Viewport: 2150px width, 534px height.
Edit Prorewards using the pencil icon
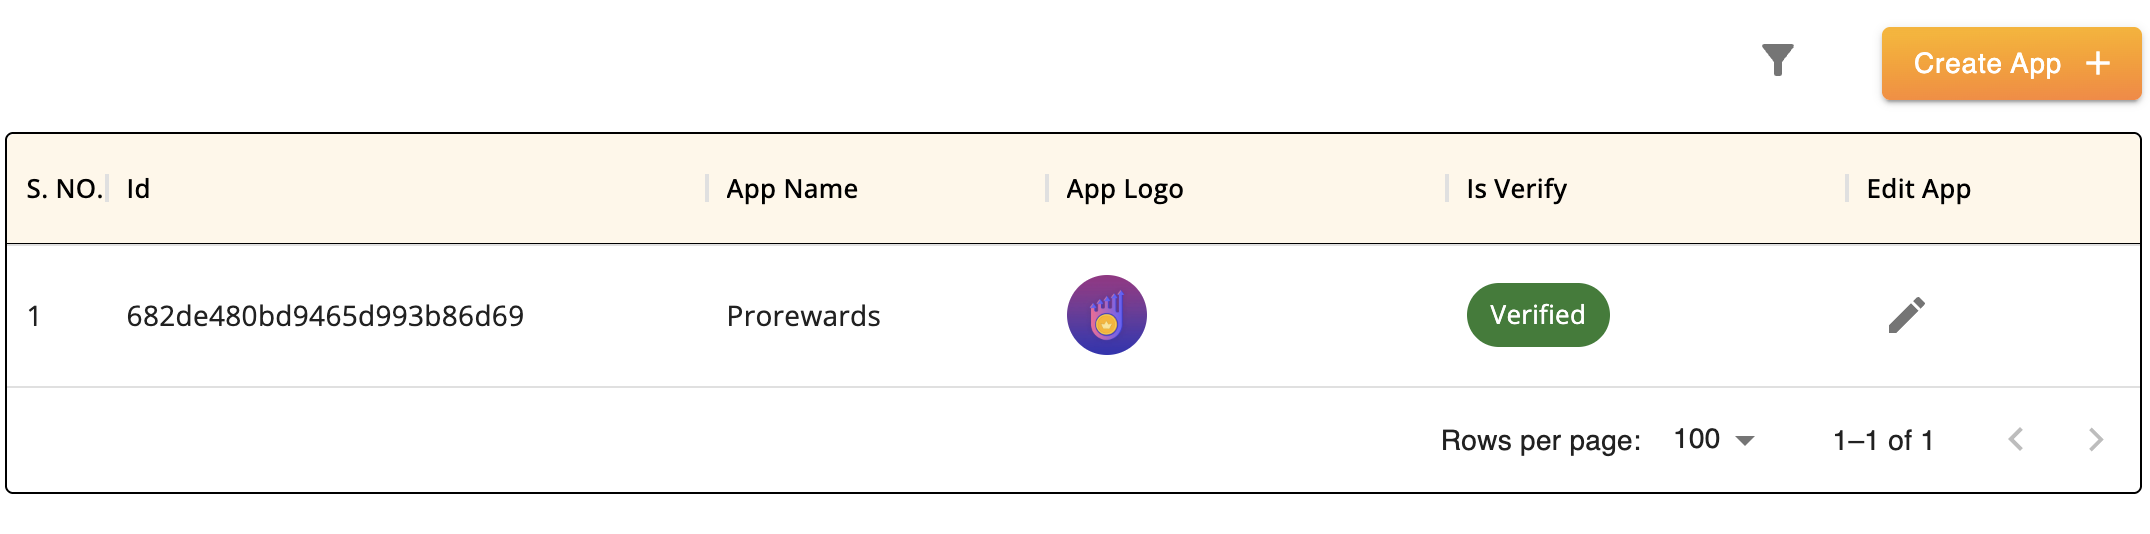pyautogui.click(x=1906, y=316)
